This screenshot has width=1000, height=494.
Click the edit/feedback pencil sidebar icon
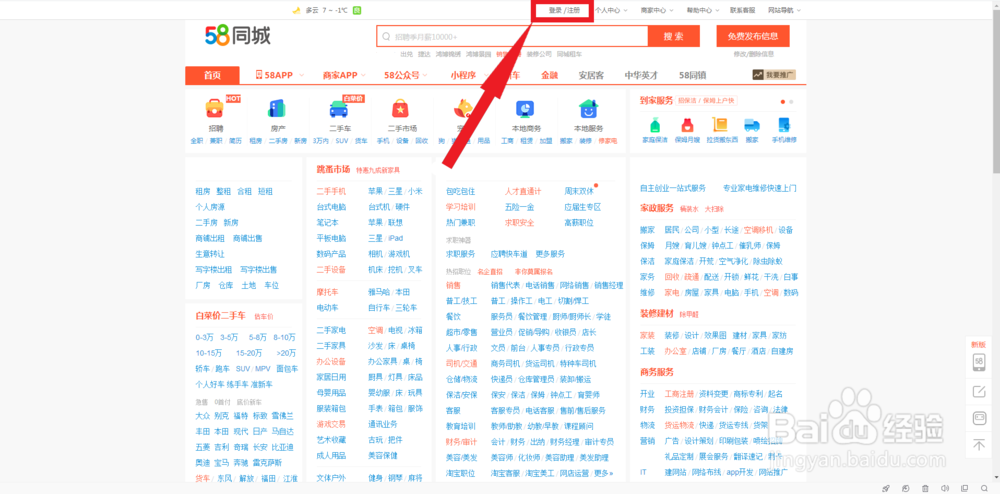click(x=979, y=391)
